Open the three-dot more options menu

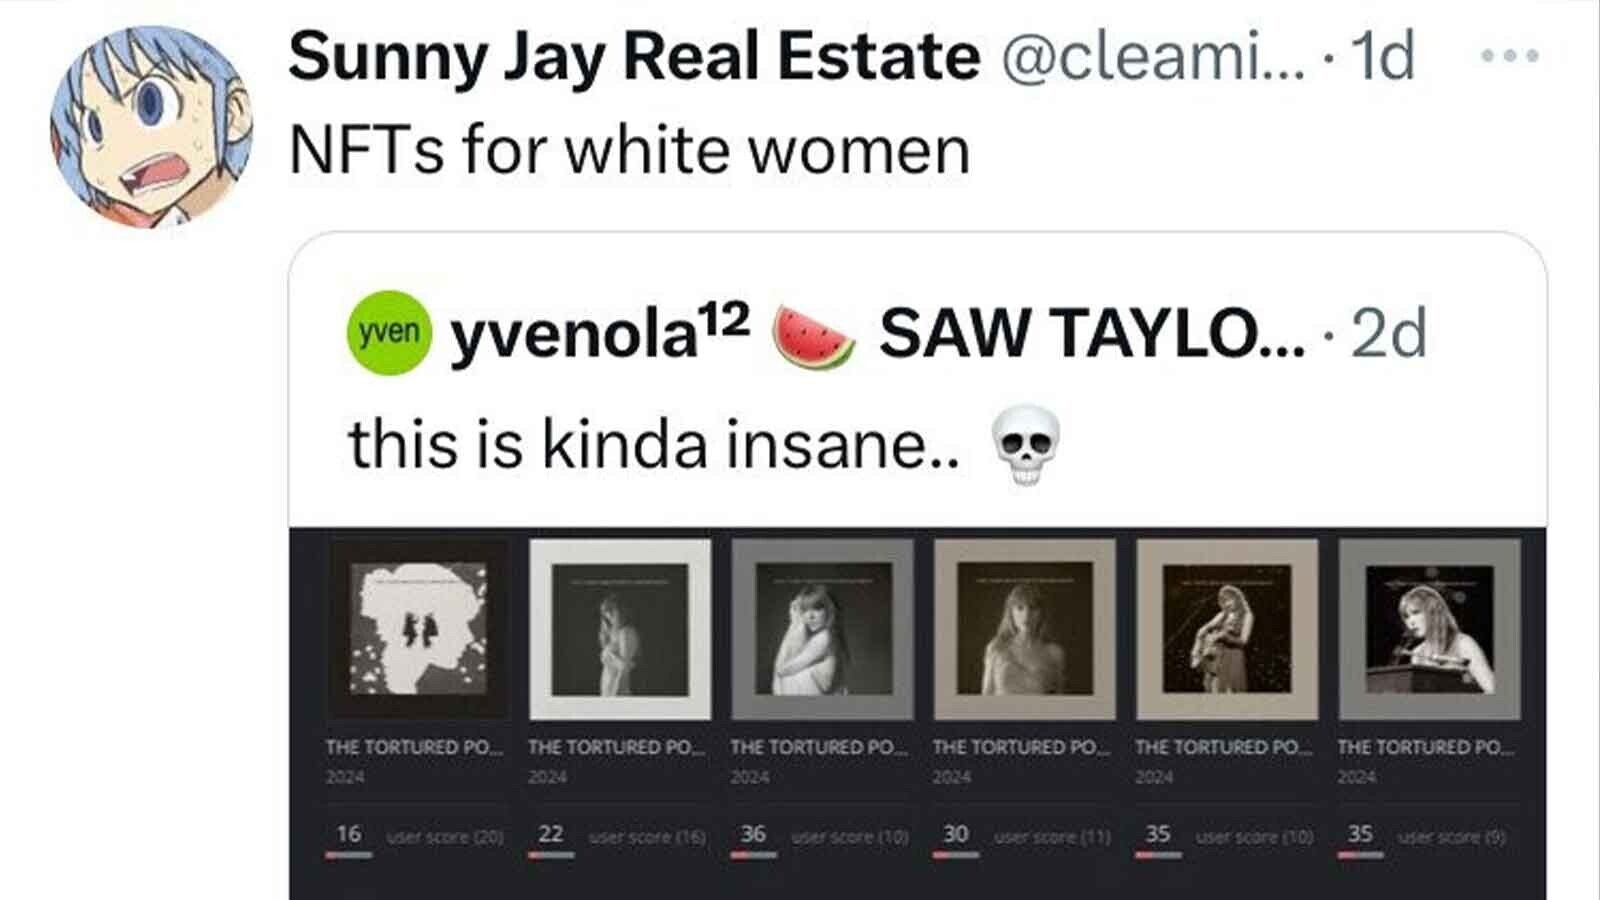pos(1510,56)
